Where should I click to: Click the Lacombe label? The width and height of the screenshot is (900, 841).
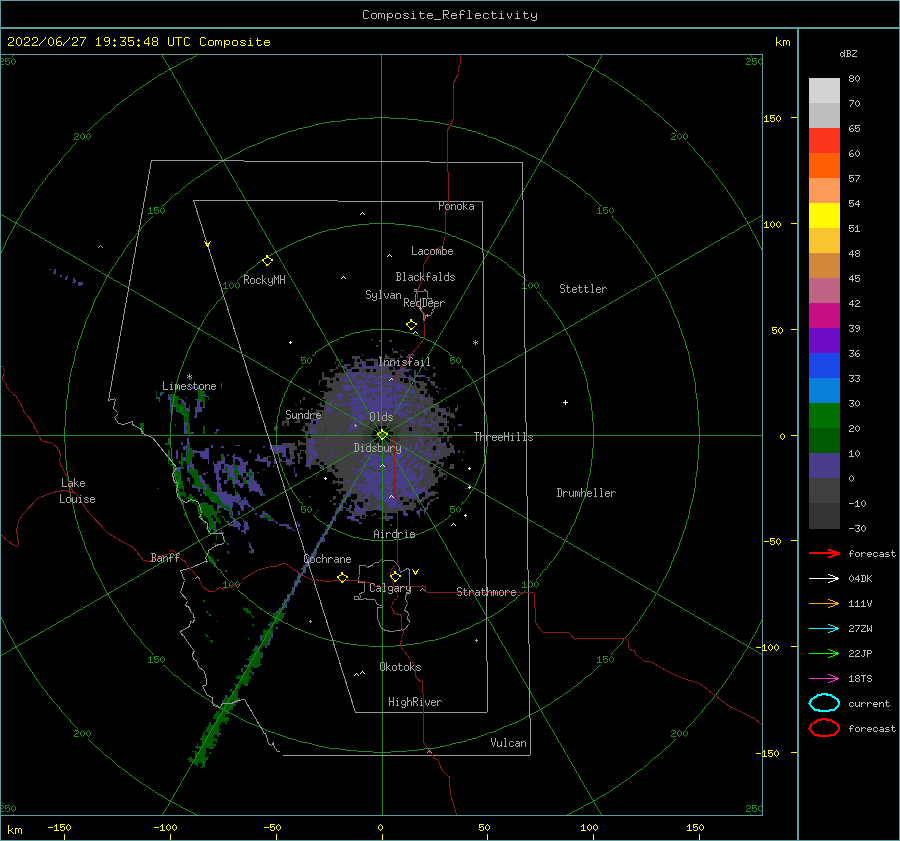pyautogui.click(x=432, y=251)
